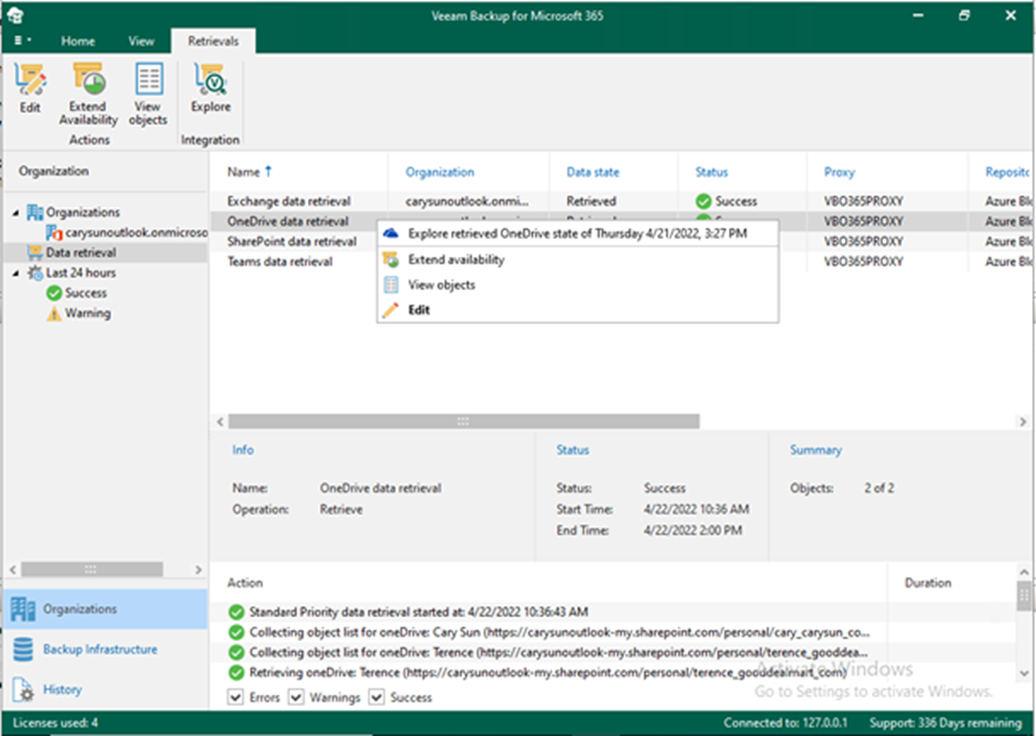
Task: Toggle the Warnings filter checkbox
Action: click(x=295, y=697)
